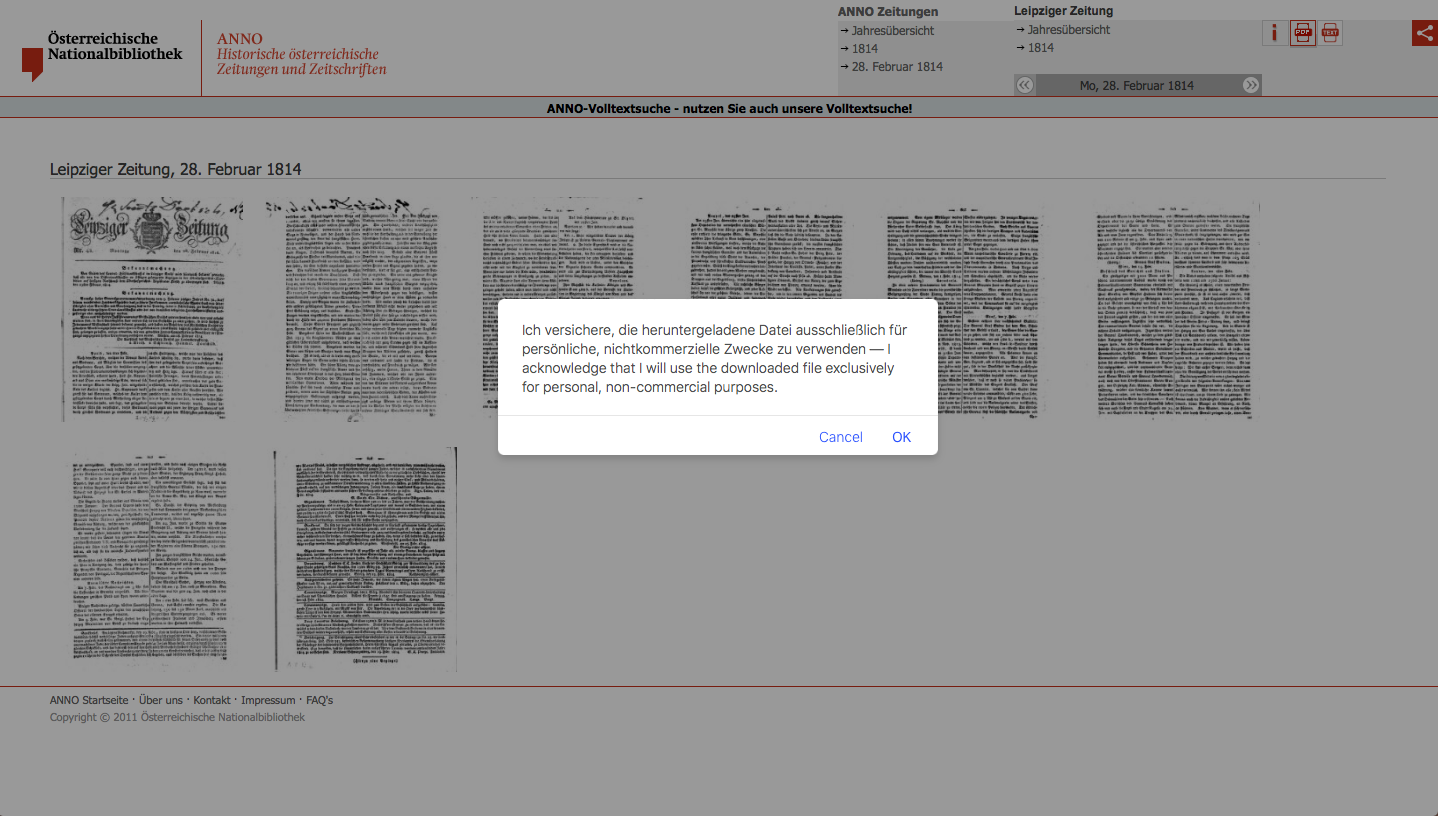Confirm the dialog with OK
The height and width of the screenshot is (816, 1438).
click(901, 437)
